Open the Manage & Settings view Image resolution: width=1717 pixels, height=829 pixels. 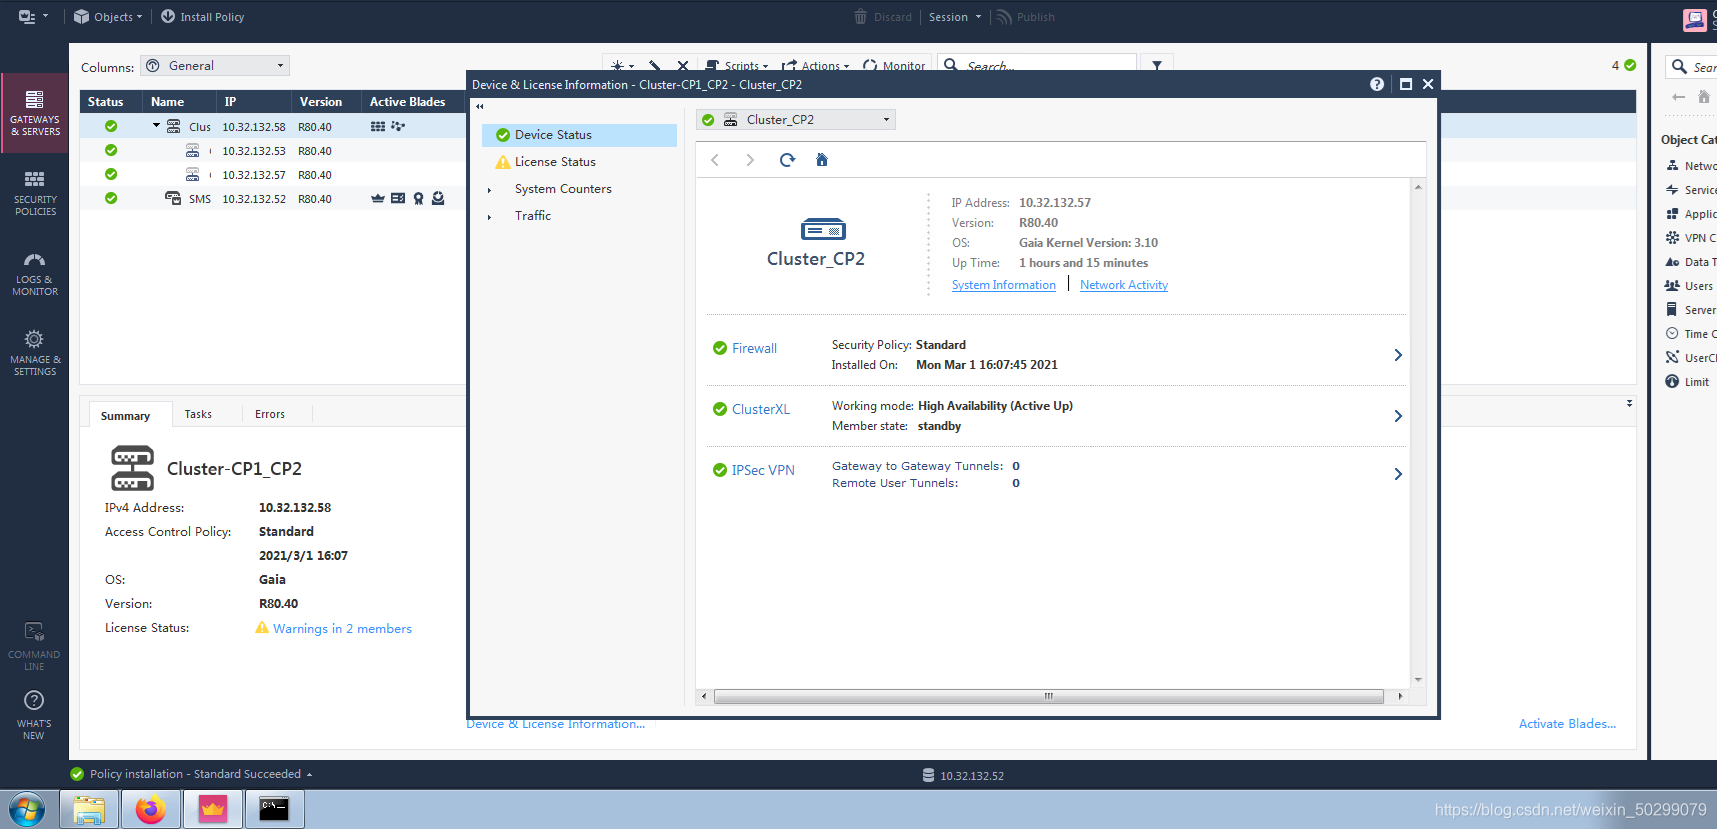pyautogui.click(x=35, y=353)
